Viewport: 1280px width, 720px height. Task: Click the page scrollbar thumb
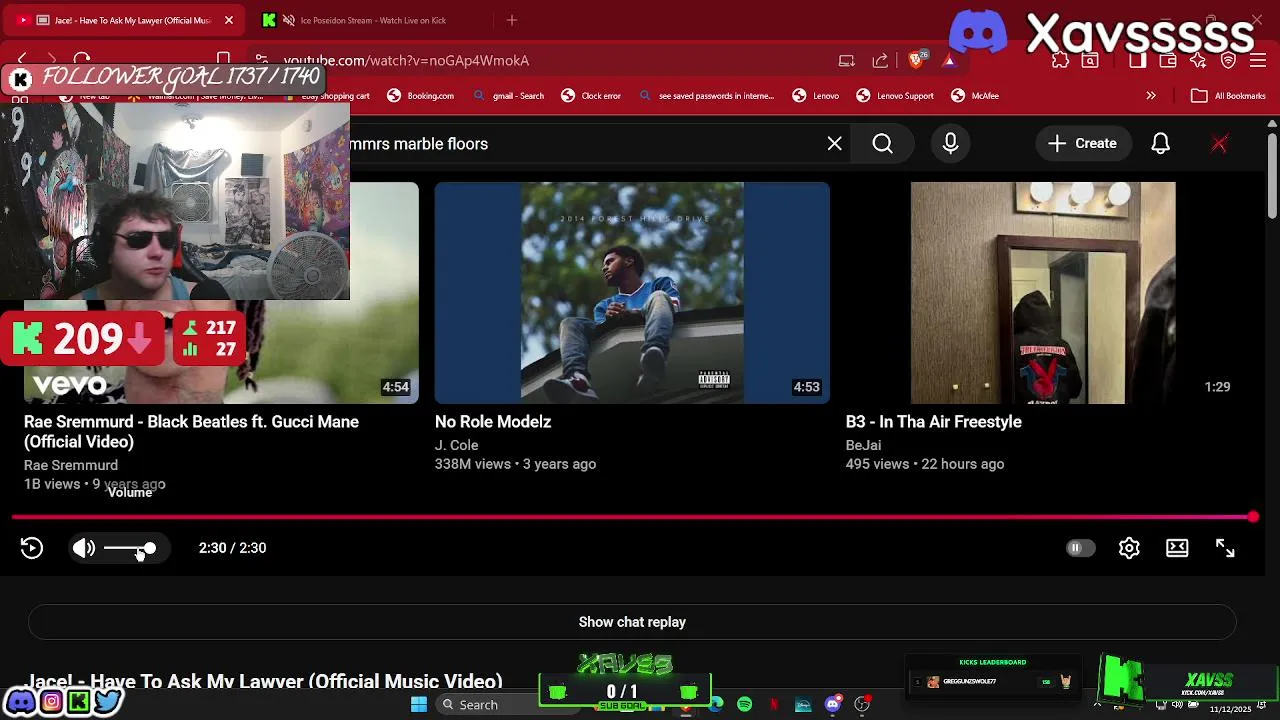pos(1272,175)
